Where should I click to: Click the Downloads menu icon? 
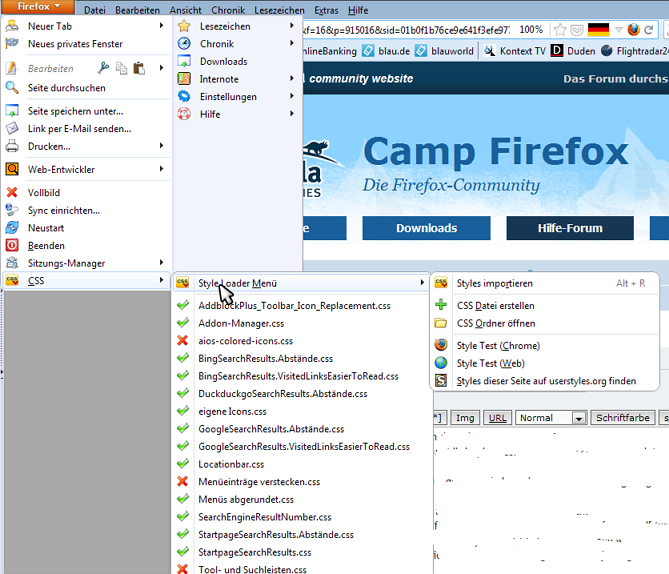pos(184,61)
